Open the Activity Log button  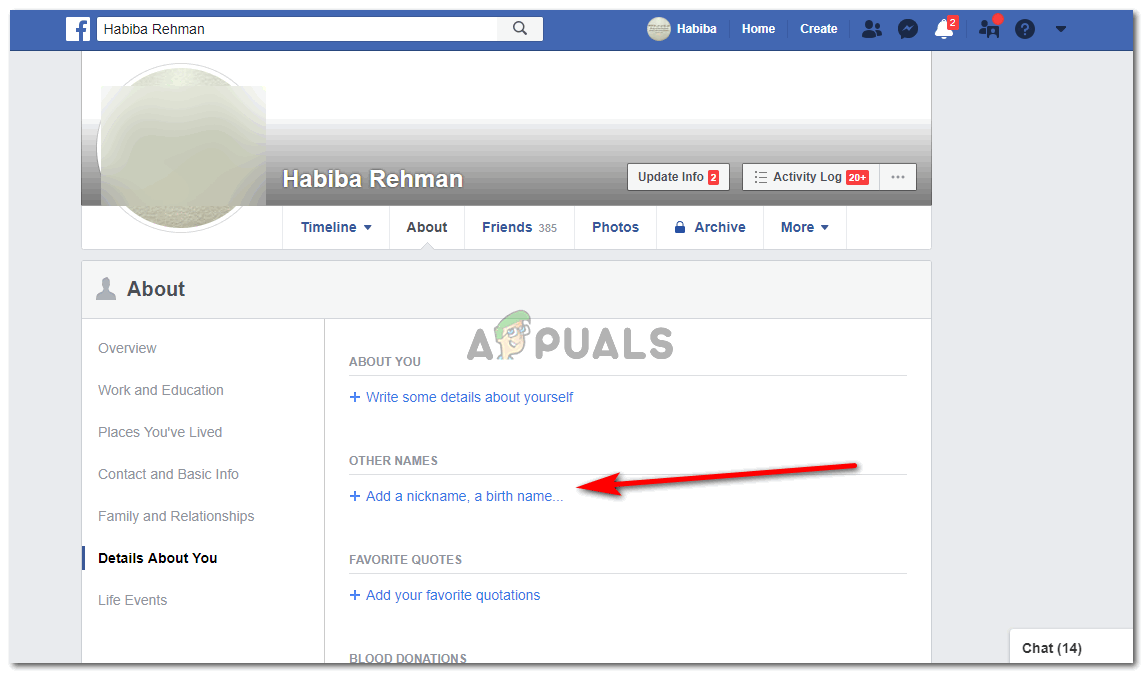811,177
